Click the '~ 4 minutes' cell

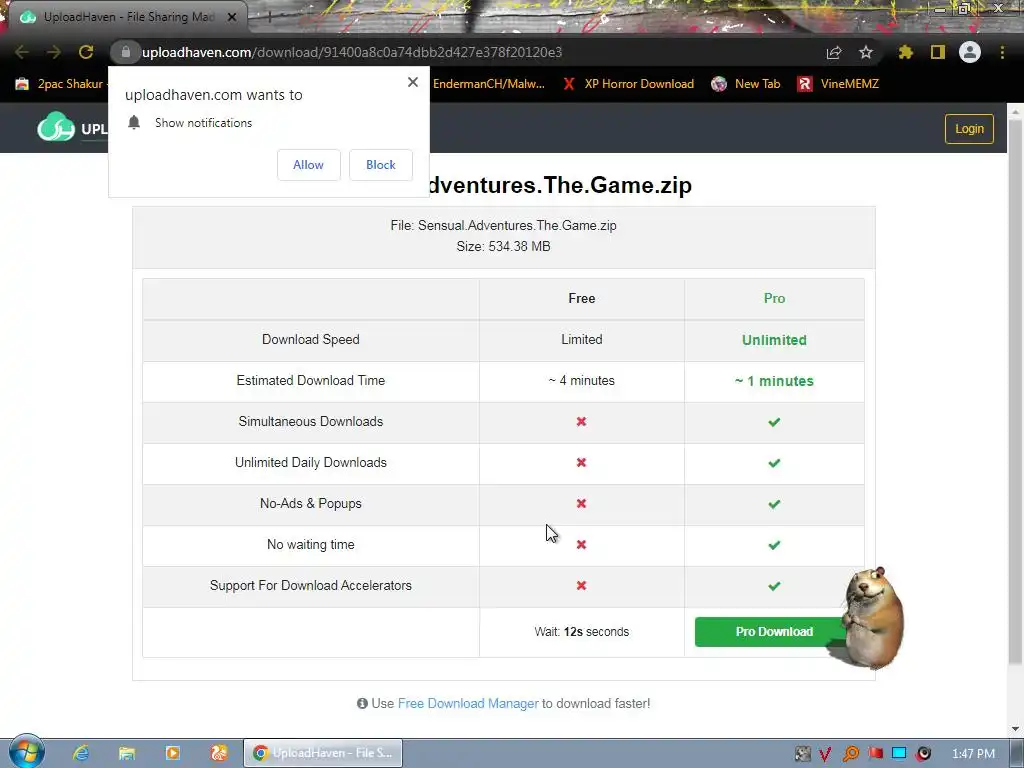pyautogui.click(x=581, y=381)
